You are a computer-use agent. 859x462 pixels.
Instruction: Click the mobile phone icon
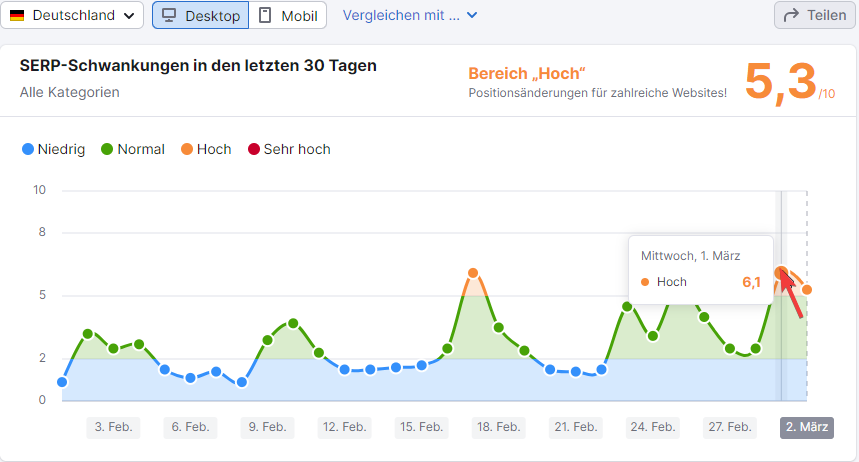[x=265, y=16]
